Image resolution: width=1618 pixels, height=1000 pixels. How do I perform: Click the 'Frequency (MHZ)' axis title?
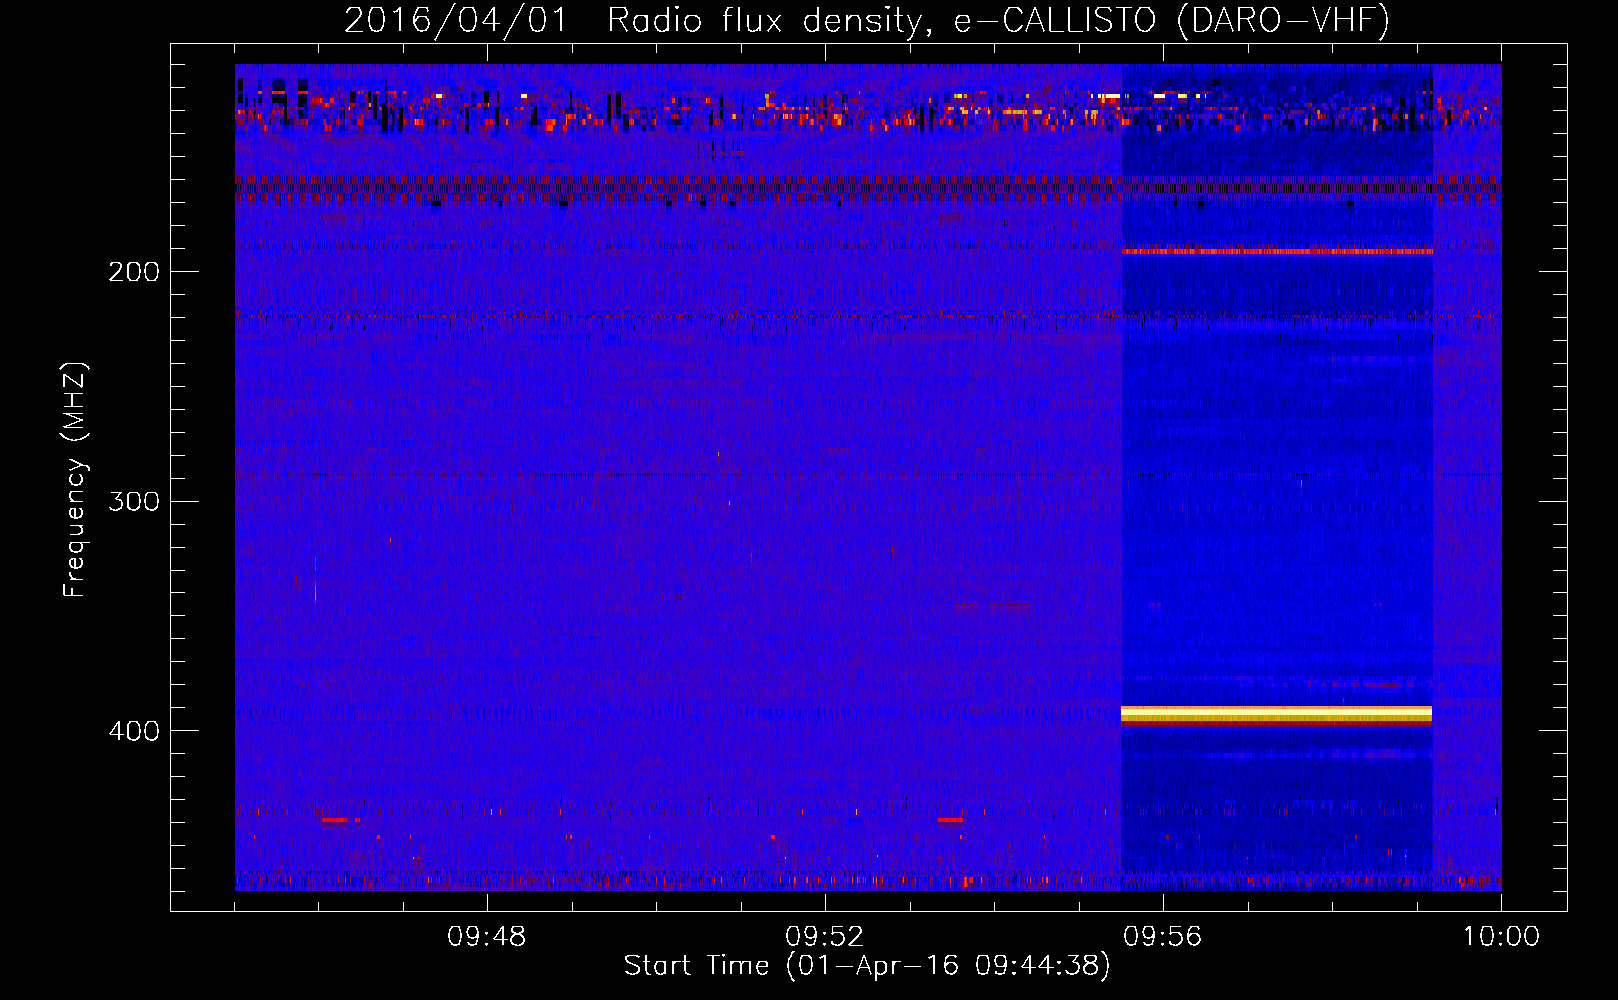[75, 480]
